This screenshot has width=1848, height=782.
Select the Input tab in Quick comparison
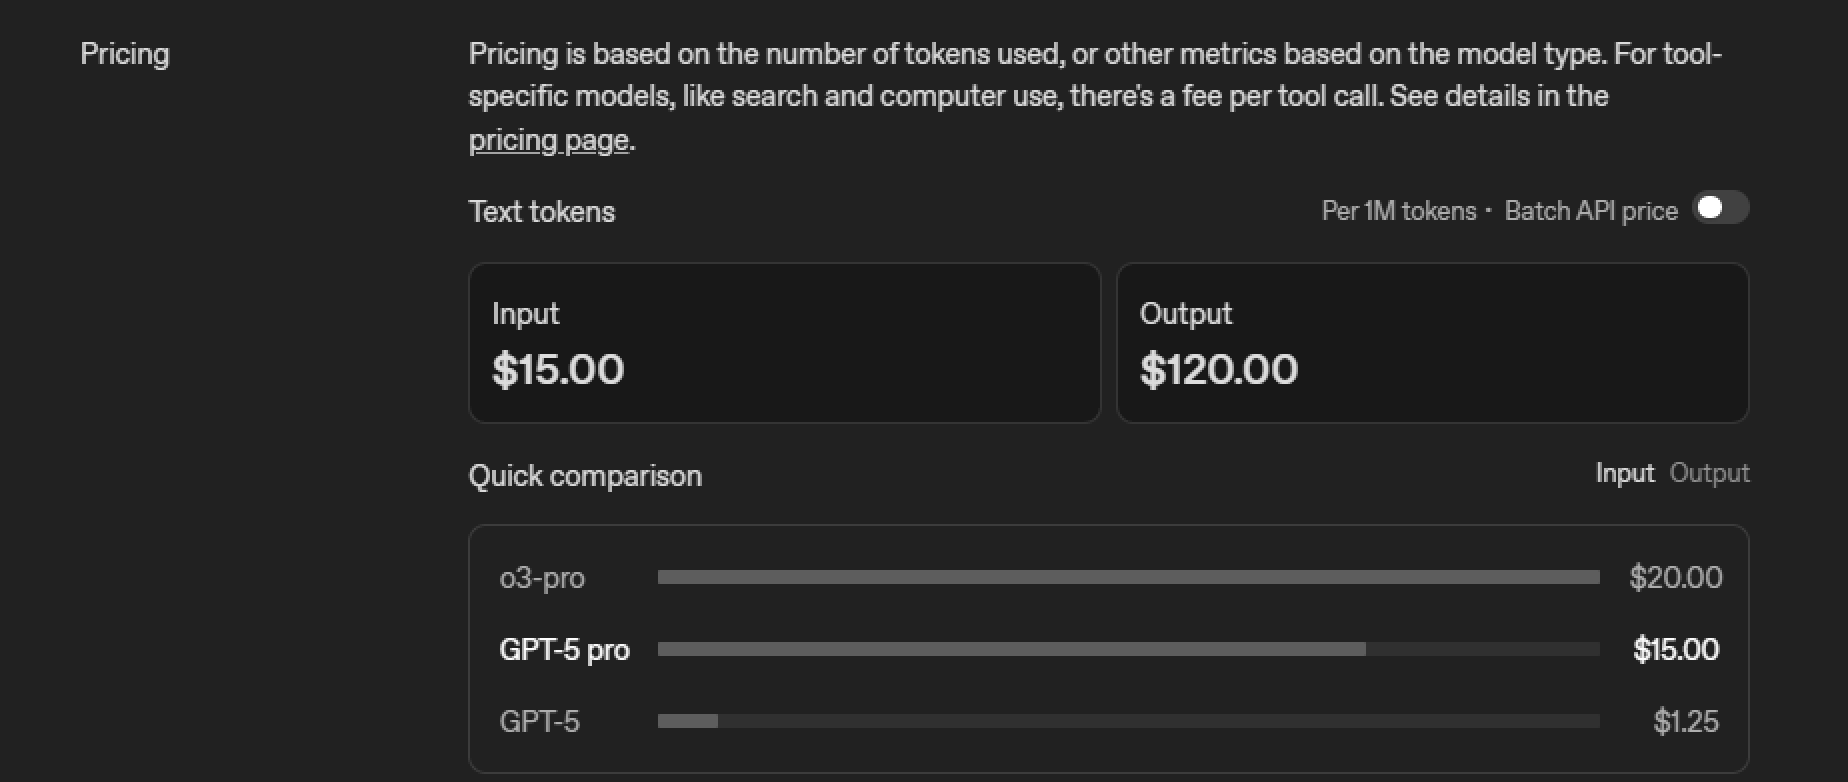pos(1624,473)
